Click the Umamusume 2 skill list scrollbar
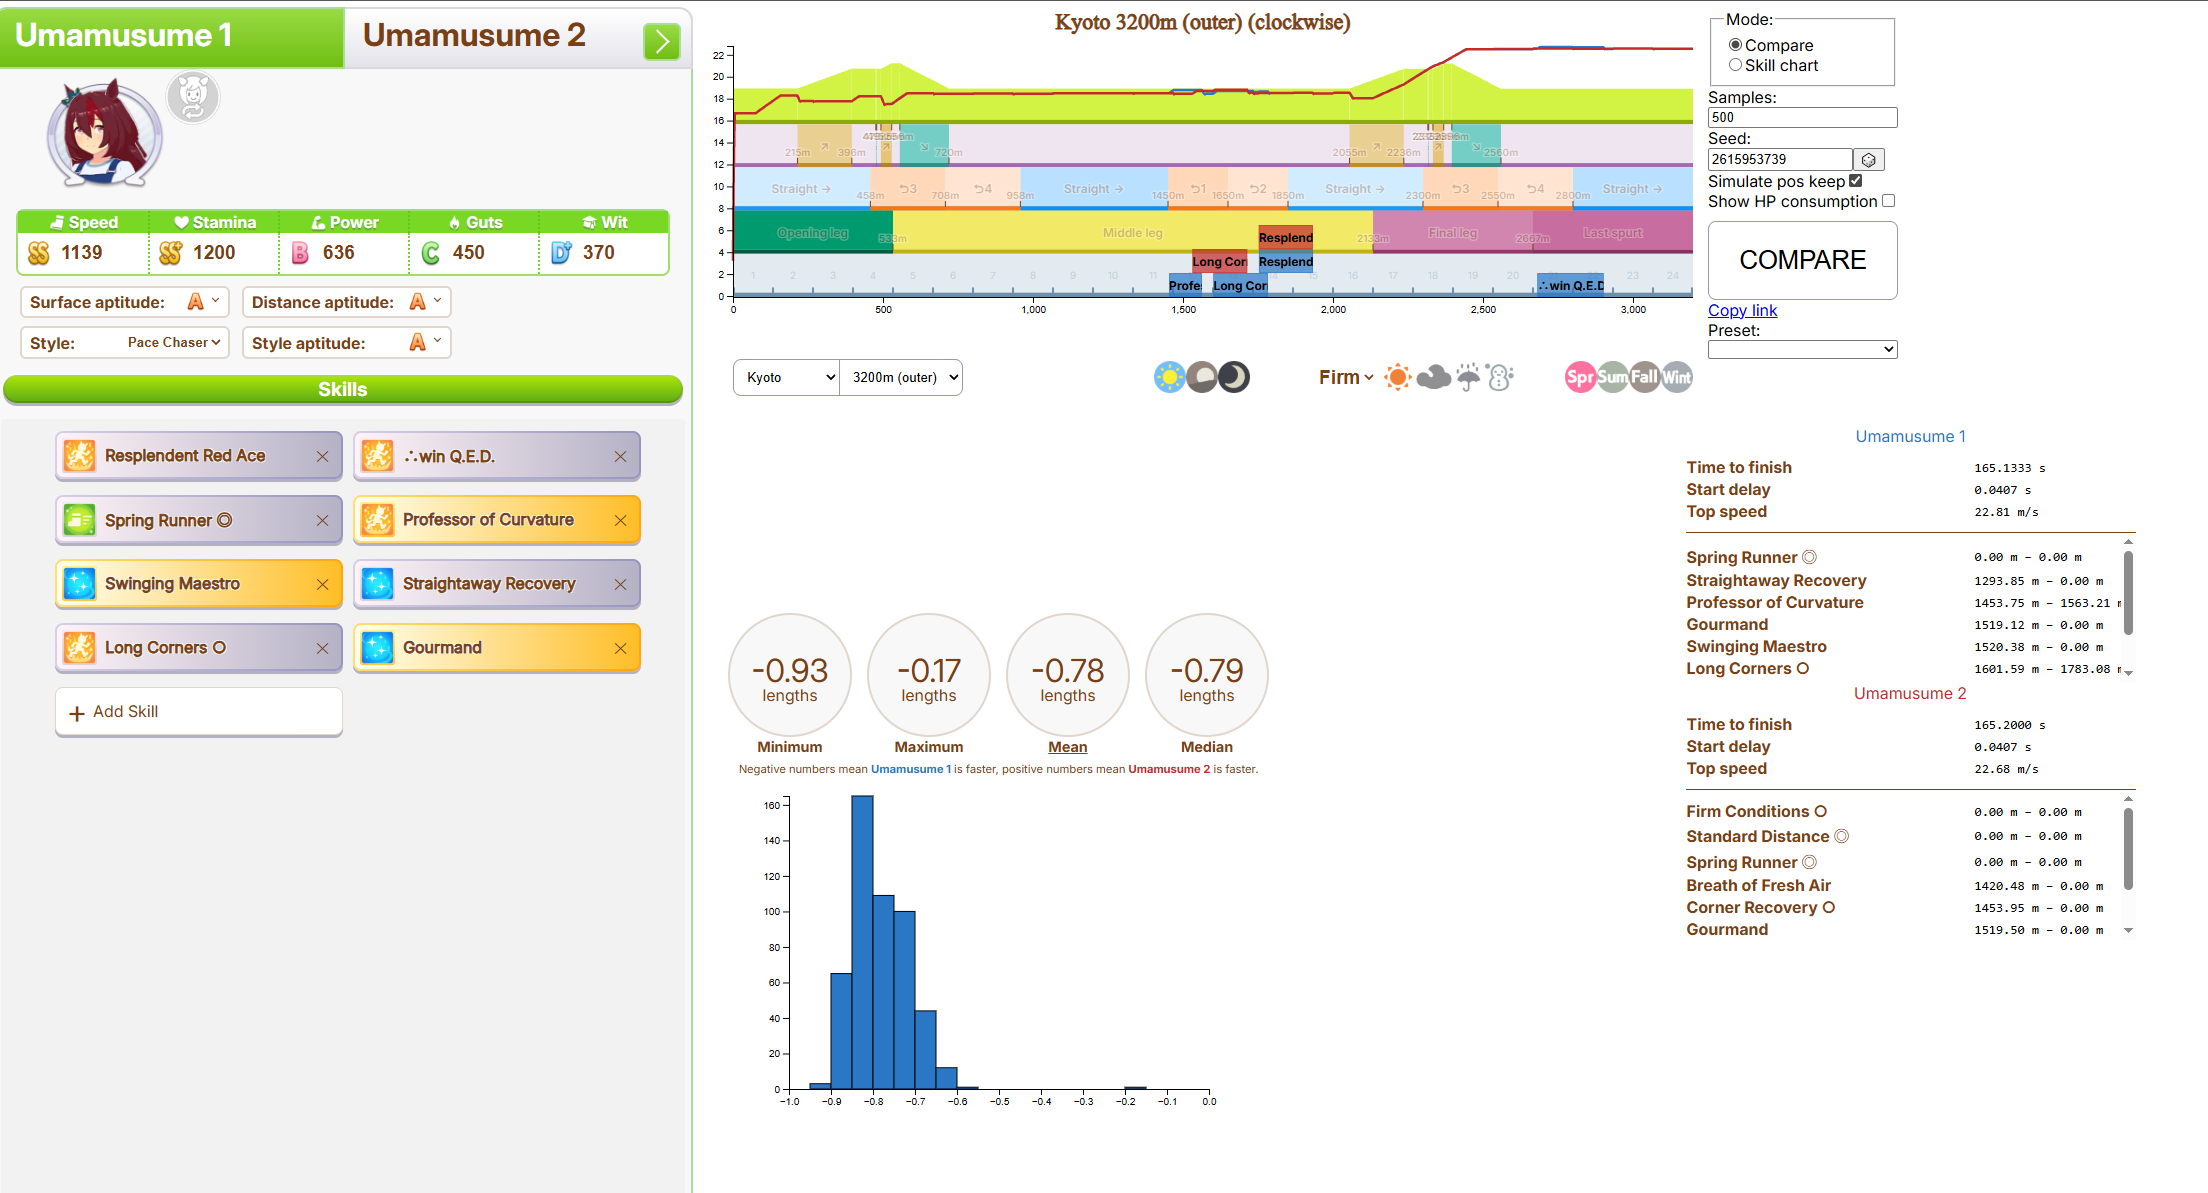The width and height of the screenshot is (2208, 1193). [2128, 848]
